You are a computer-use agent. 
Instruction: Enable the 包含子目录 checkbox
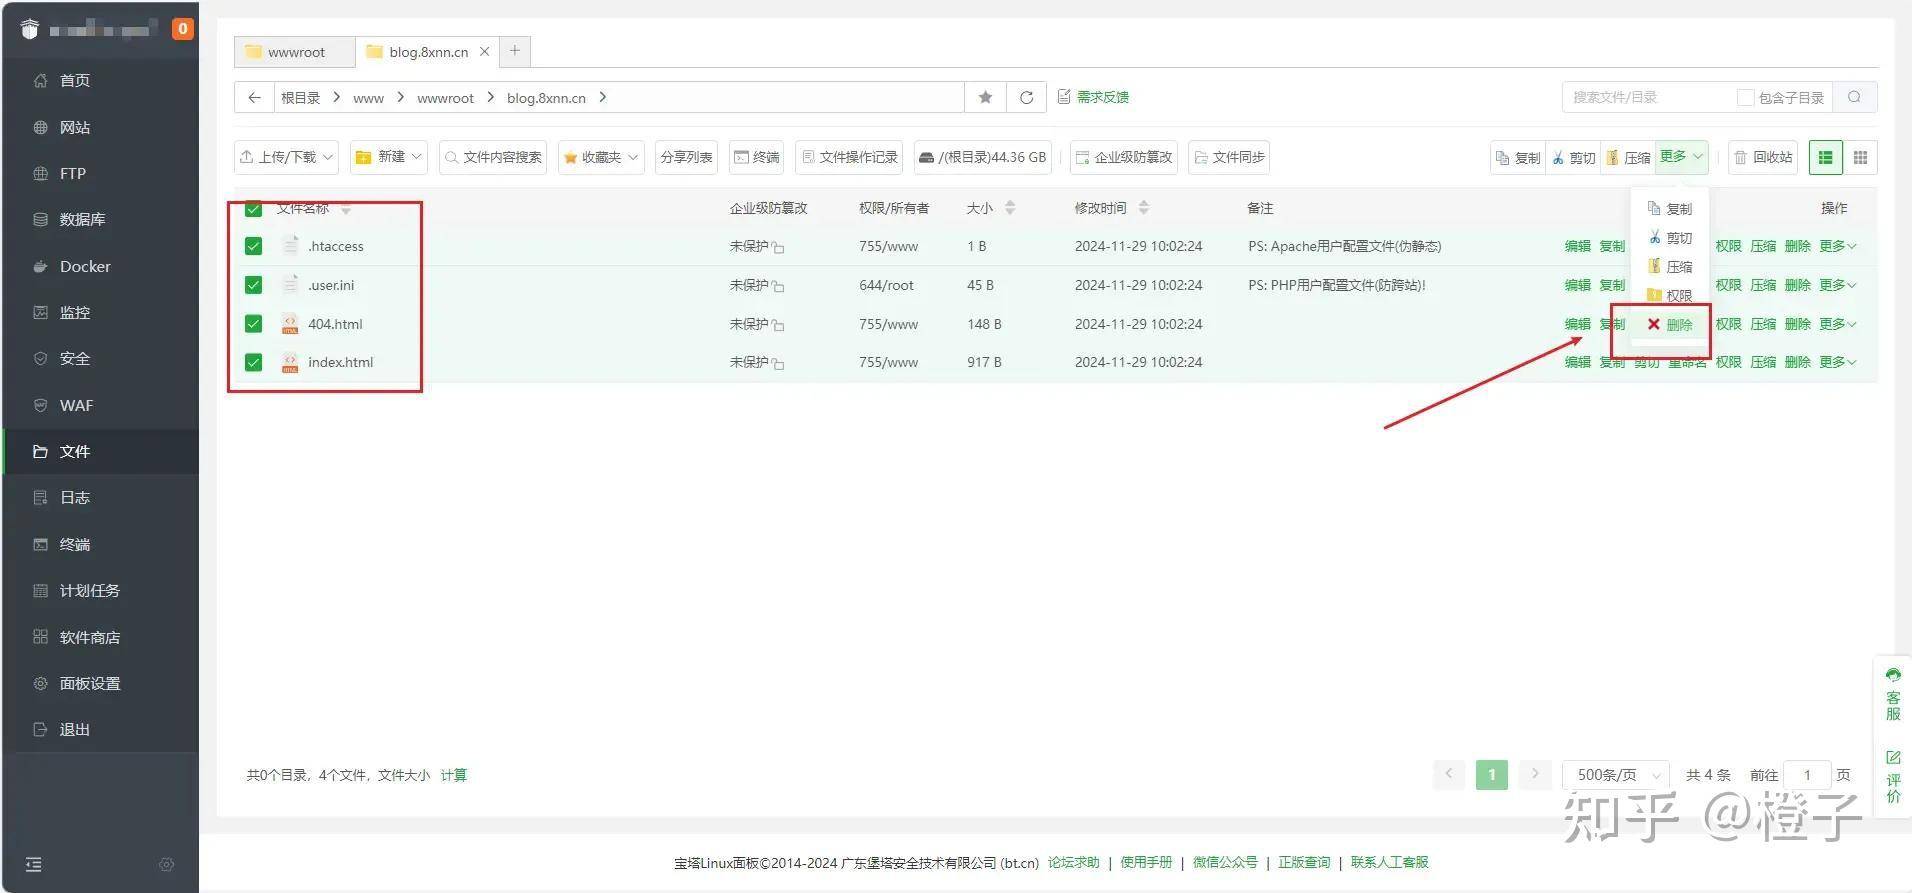pyautogui.click(x=1746, y=97)
